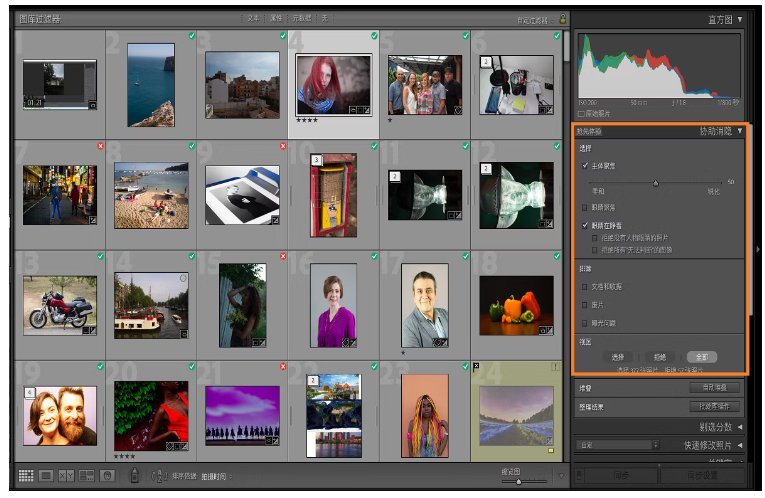Viewport: 765px width, 498px height.
Task: Click the 全部 preview button
Action: pyautogui.click(x=701, y=357)
